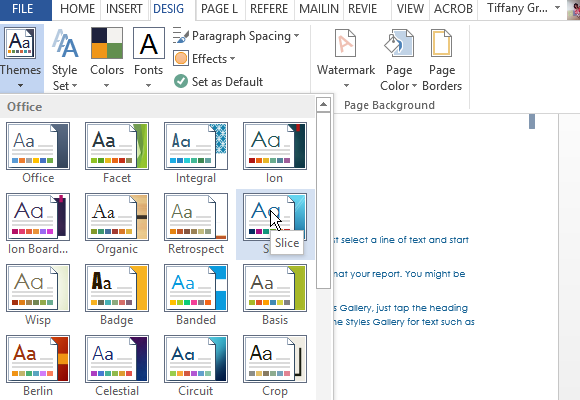580x400 pixels.
Task: Open the ACROBAT tab
Action: (453, 9)
